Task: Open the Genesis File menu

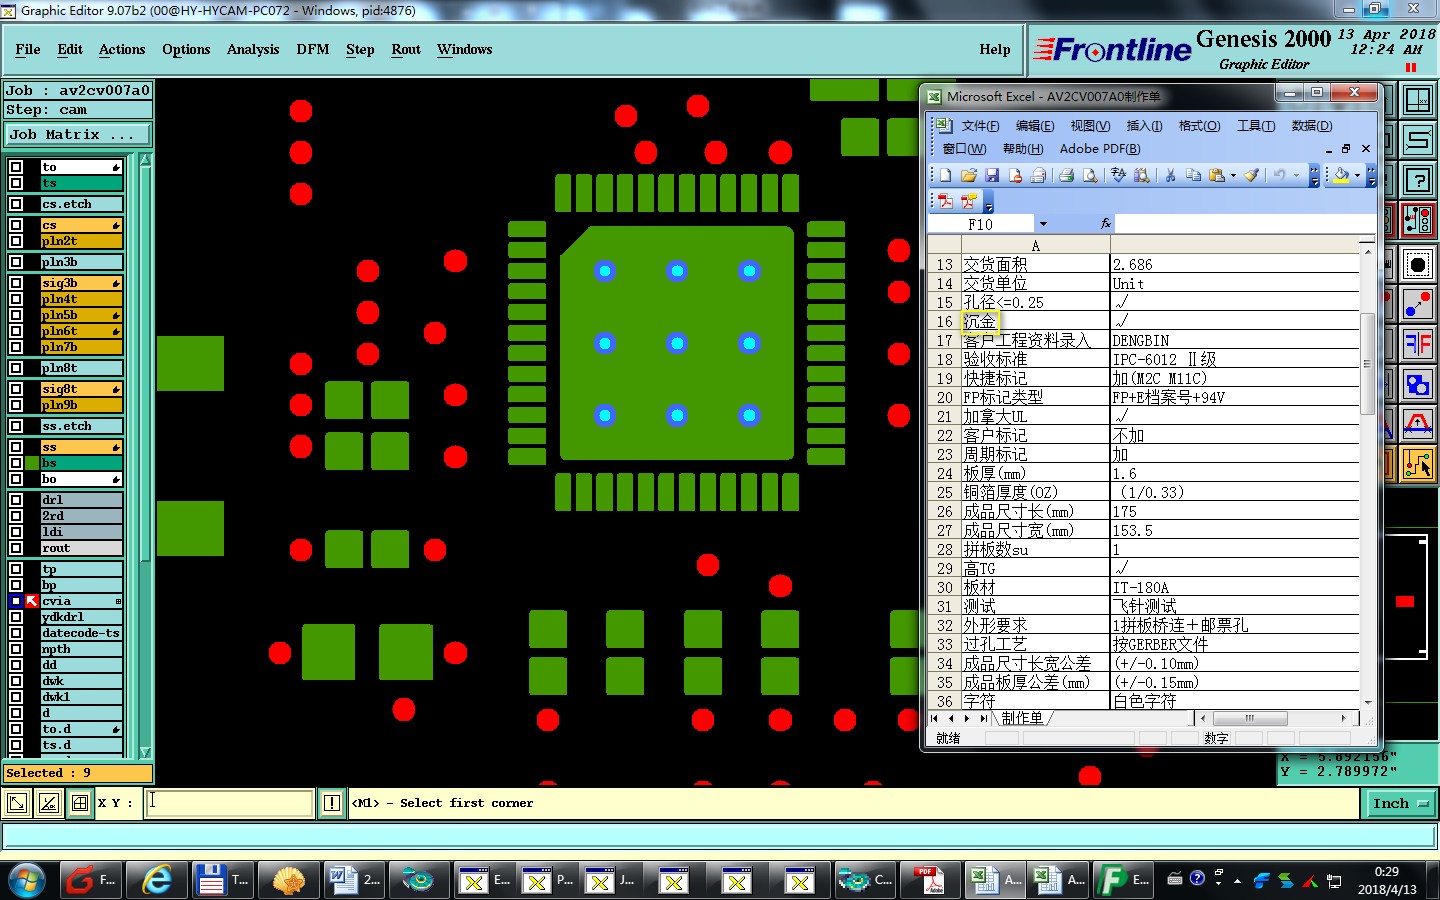Action: 28,49
